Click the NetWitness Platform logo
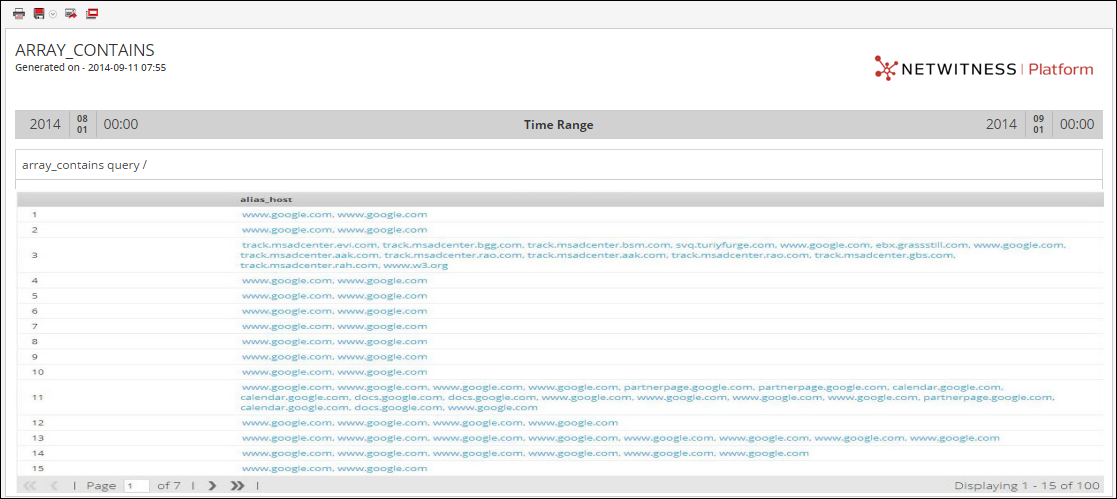The width and height of the screenshot is (1117, 499). [x=983, y=68]
